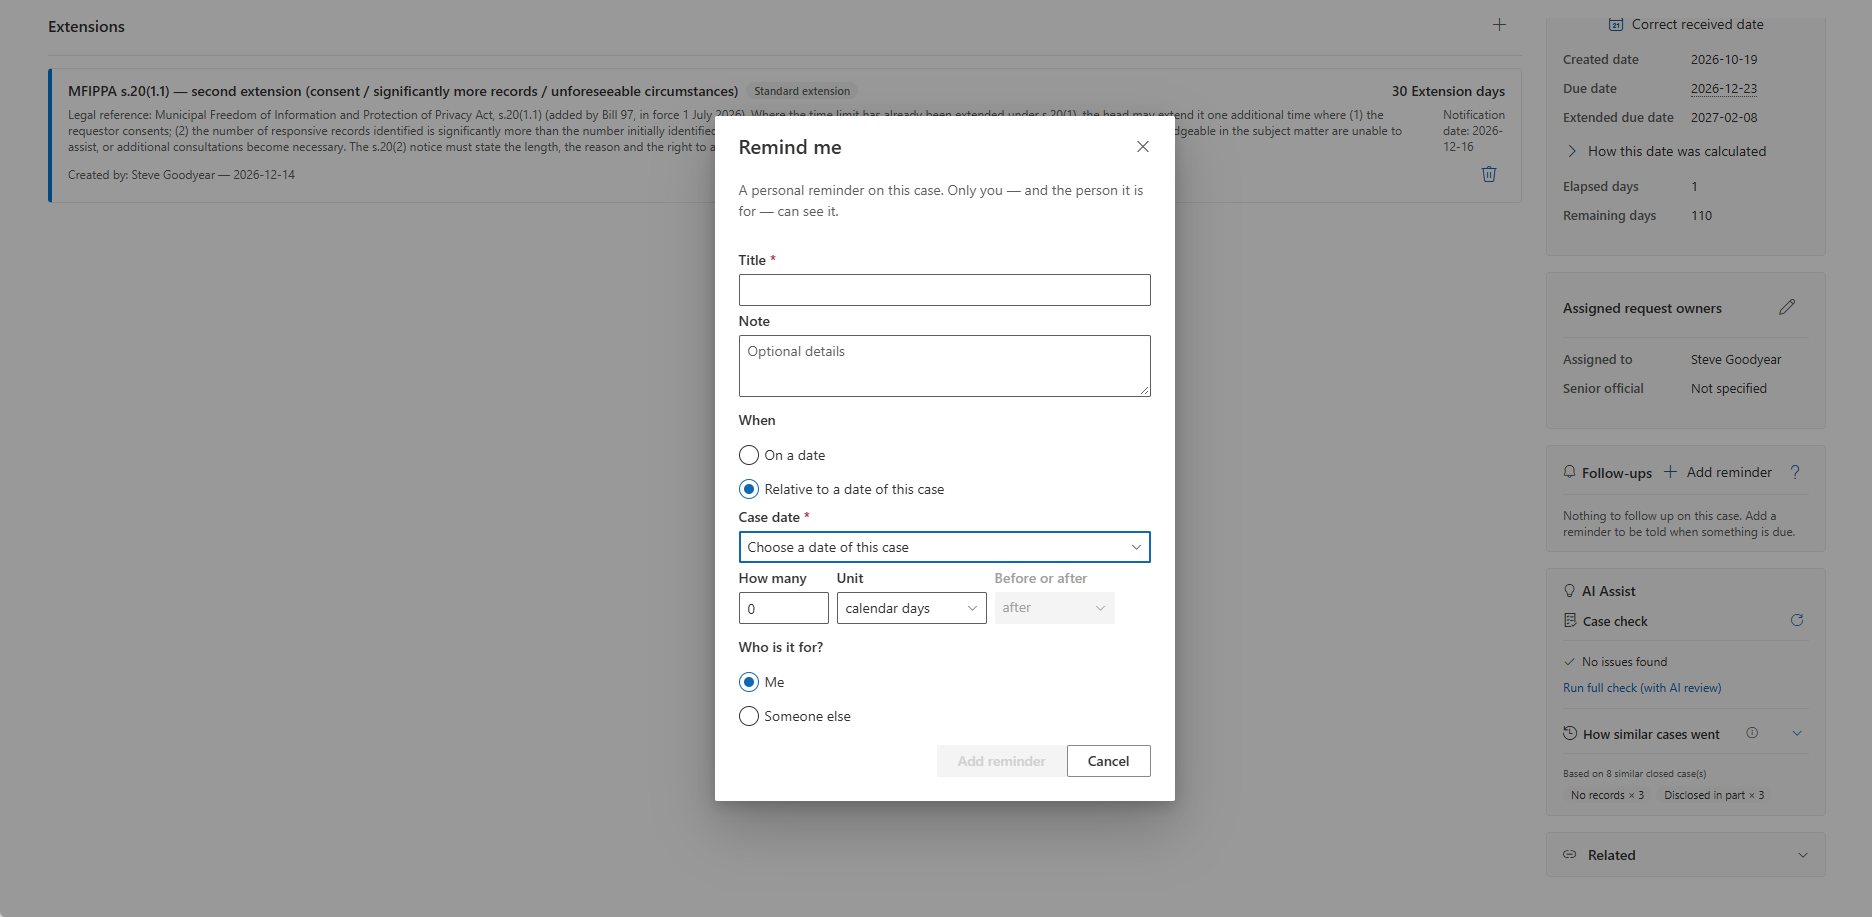Click the Case check document icon

tap(1570, 620)
